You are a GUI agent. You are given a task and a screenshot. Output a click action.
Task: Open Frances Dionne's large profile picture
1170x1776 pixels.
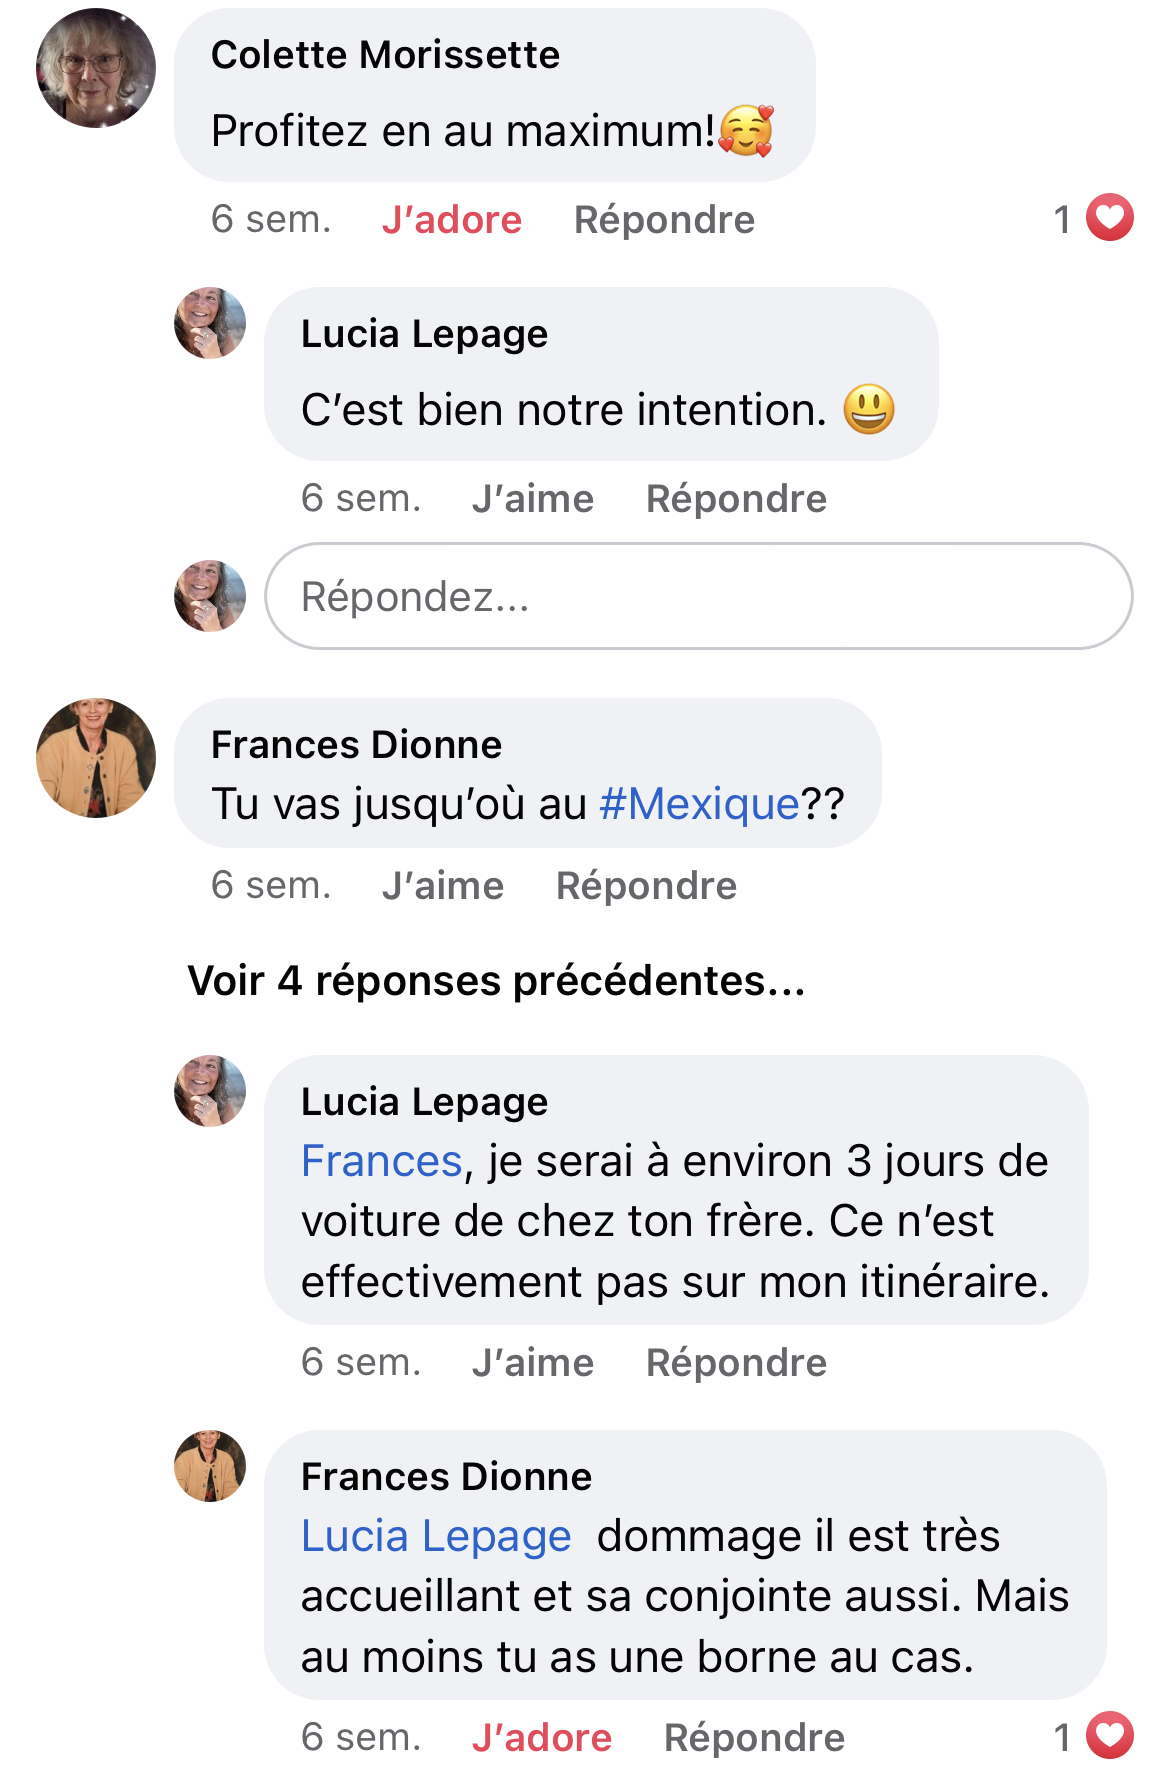point(96,758)
